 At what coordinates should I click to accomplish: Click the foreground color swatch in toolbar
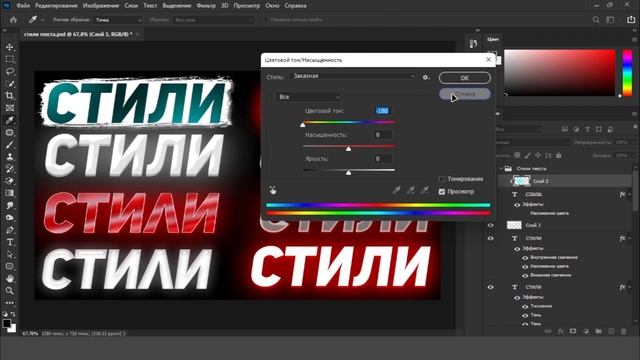(7, 323)
